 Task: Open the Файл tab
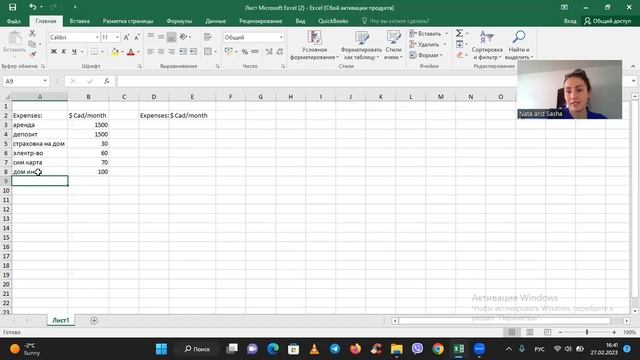click(x=13, y=21)
